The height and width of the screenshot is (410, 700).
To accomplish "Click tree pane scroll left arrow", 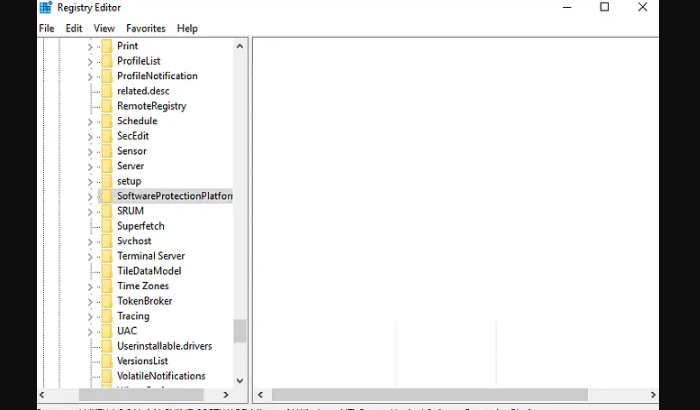I will tap(42, 395).
